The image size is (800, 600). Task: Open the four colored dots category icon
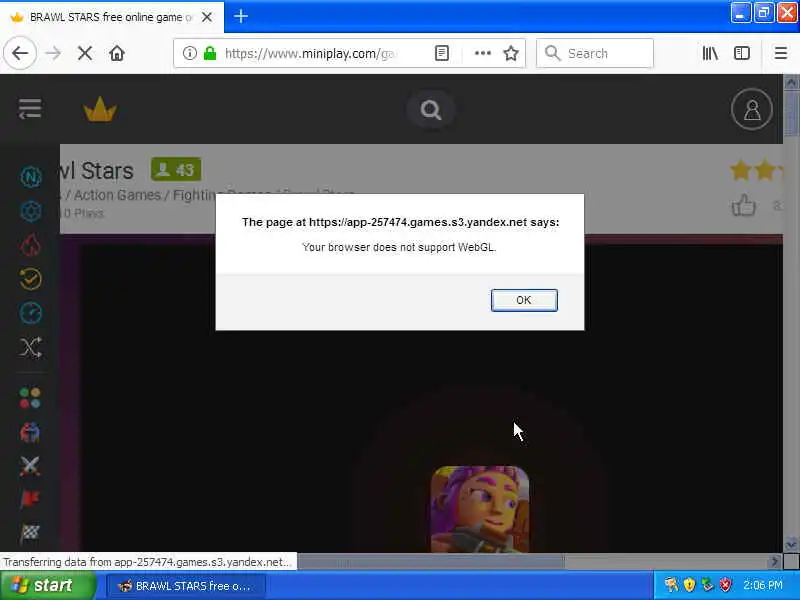click(30, 398)
